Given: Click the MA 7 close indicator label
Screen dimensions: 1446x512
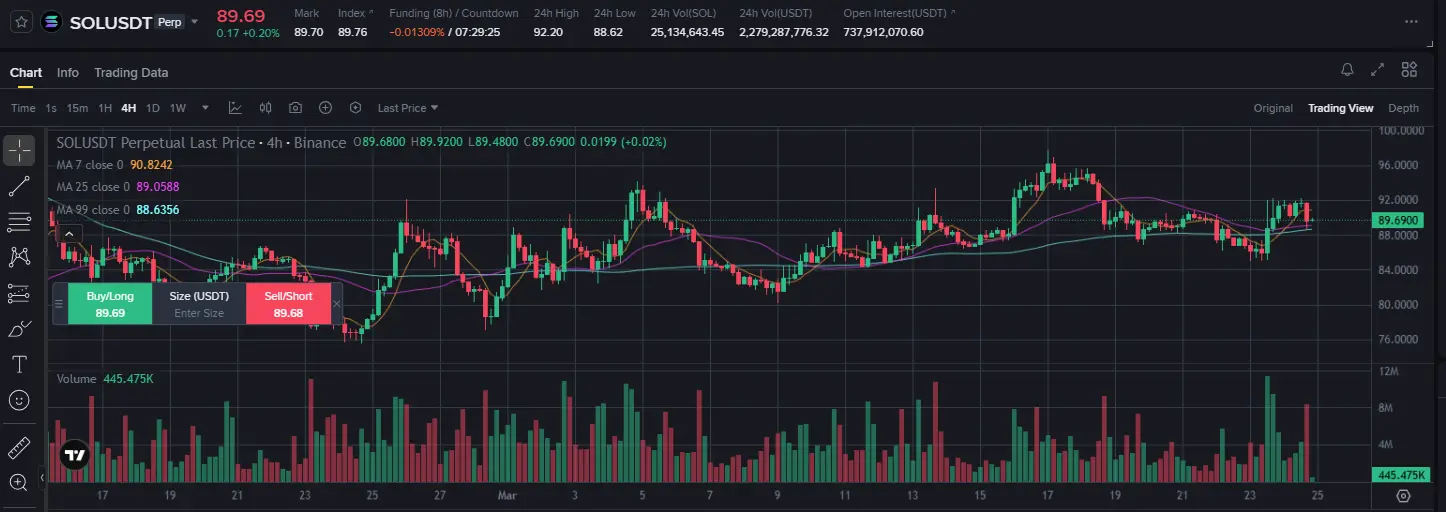Looking at the screenshot, I should (90, 165).
